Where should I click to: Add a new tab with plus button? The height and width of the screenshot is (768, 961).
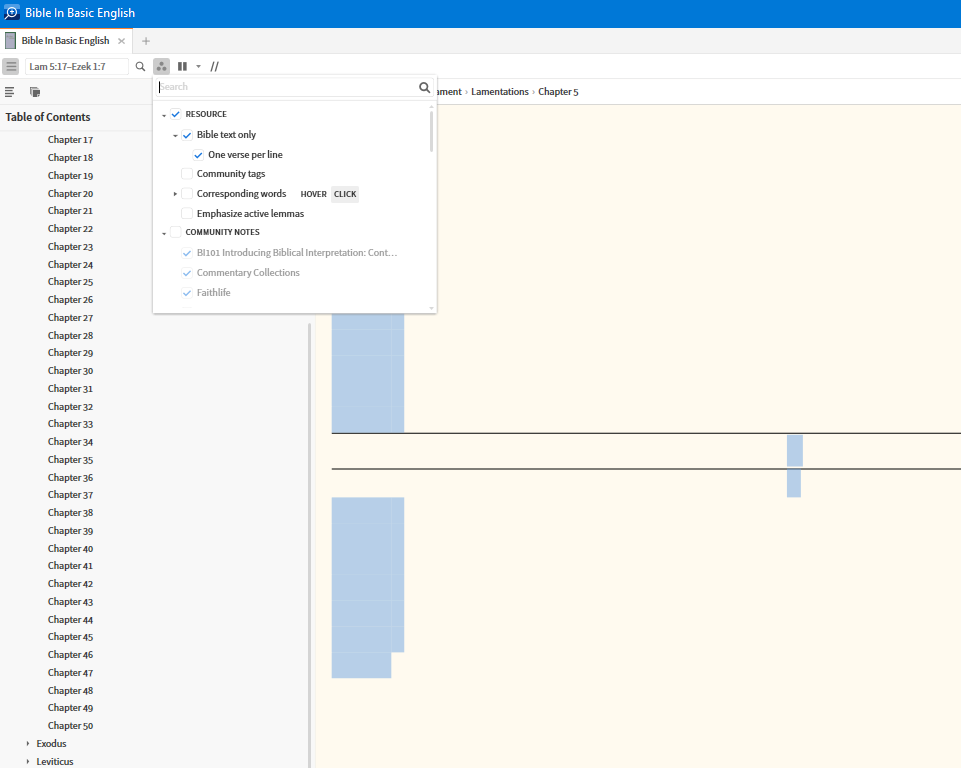tap(146, 41)
